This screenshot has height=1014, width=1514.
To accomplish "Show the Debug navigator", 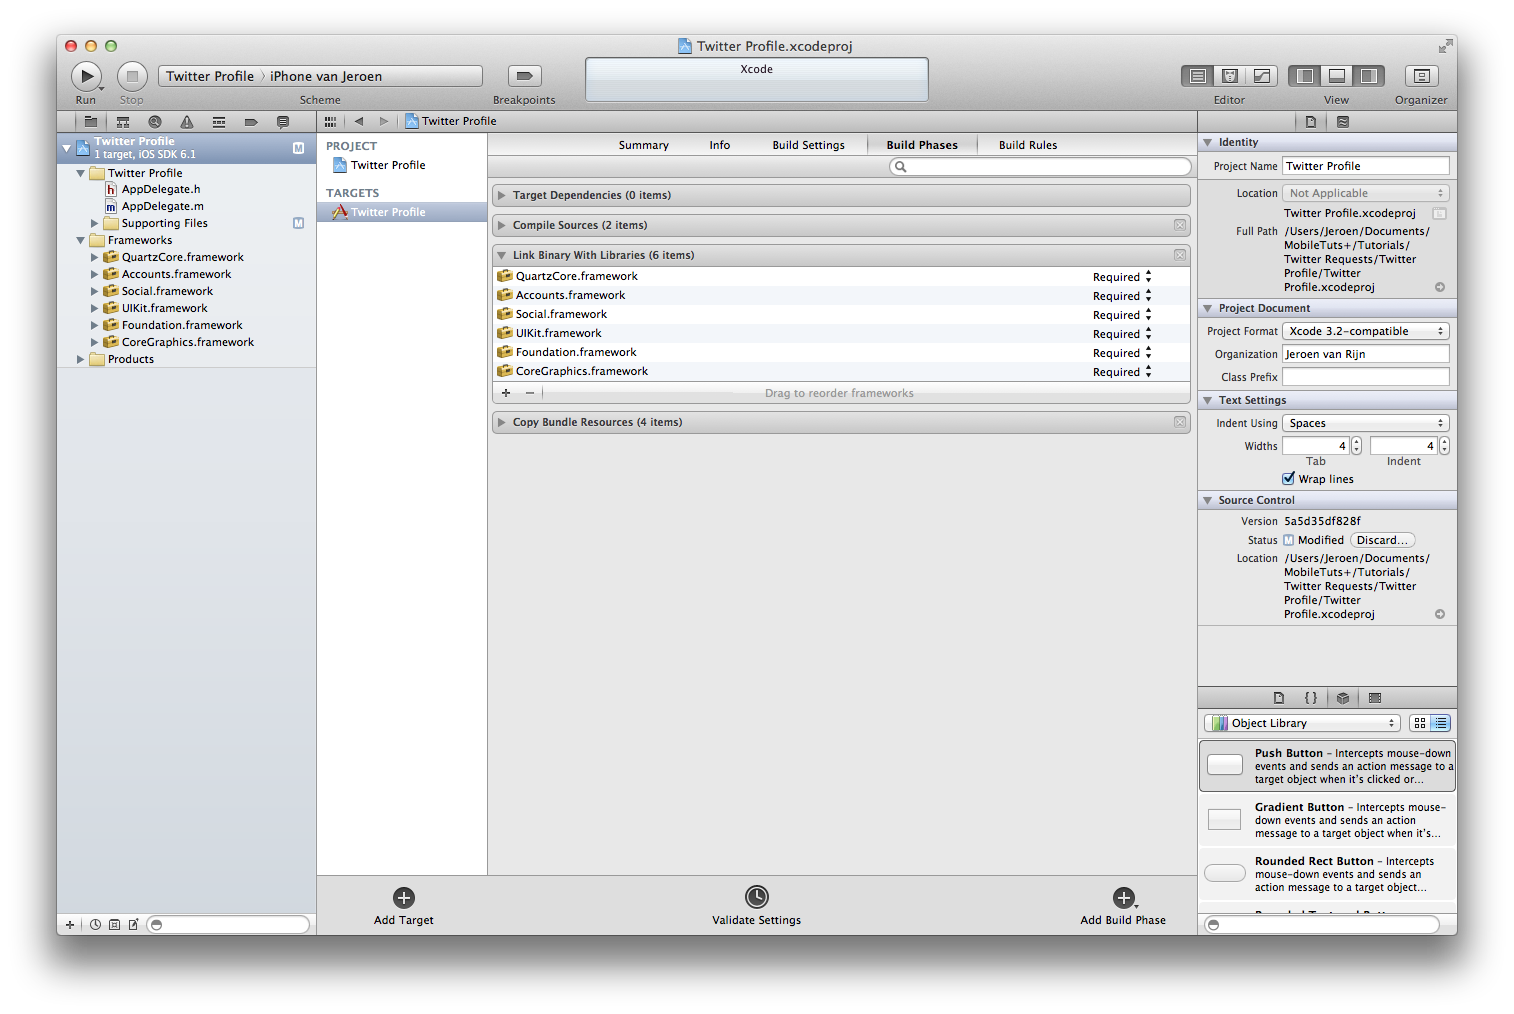I will (x=219, y=122).
